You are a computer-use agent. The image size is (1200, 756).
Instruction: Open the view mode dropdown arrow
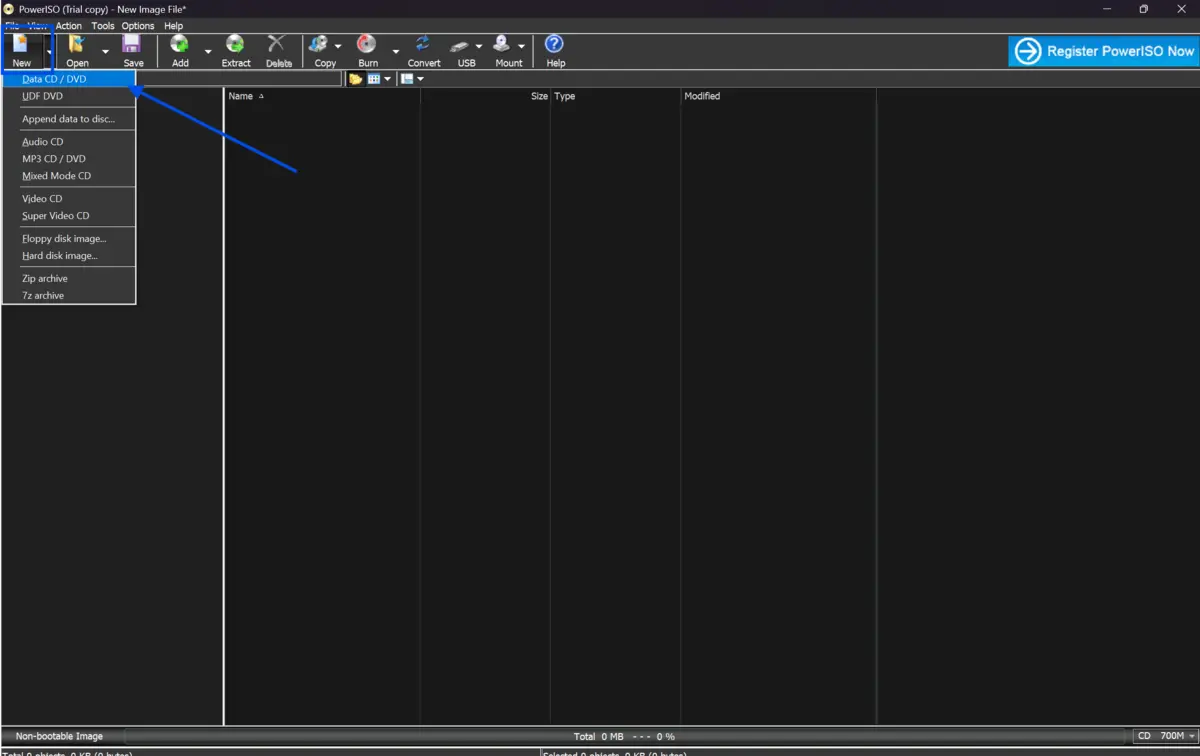(x=387, y=79)
